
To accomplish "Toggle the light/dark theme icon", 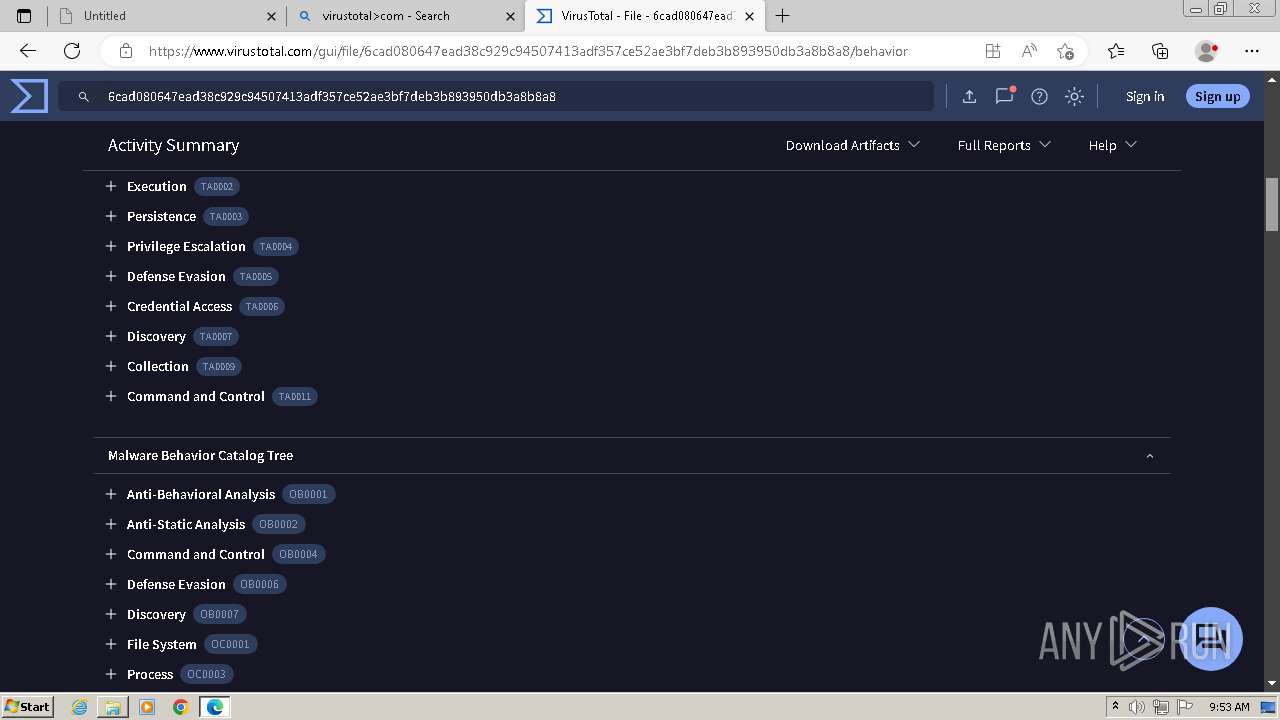I will pos(1074,96).
